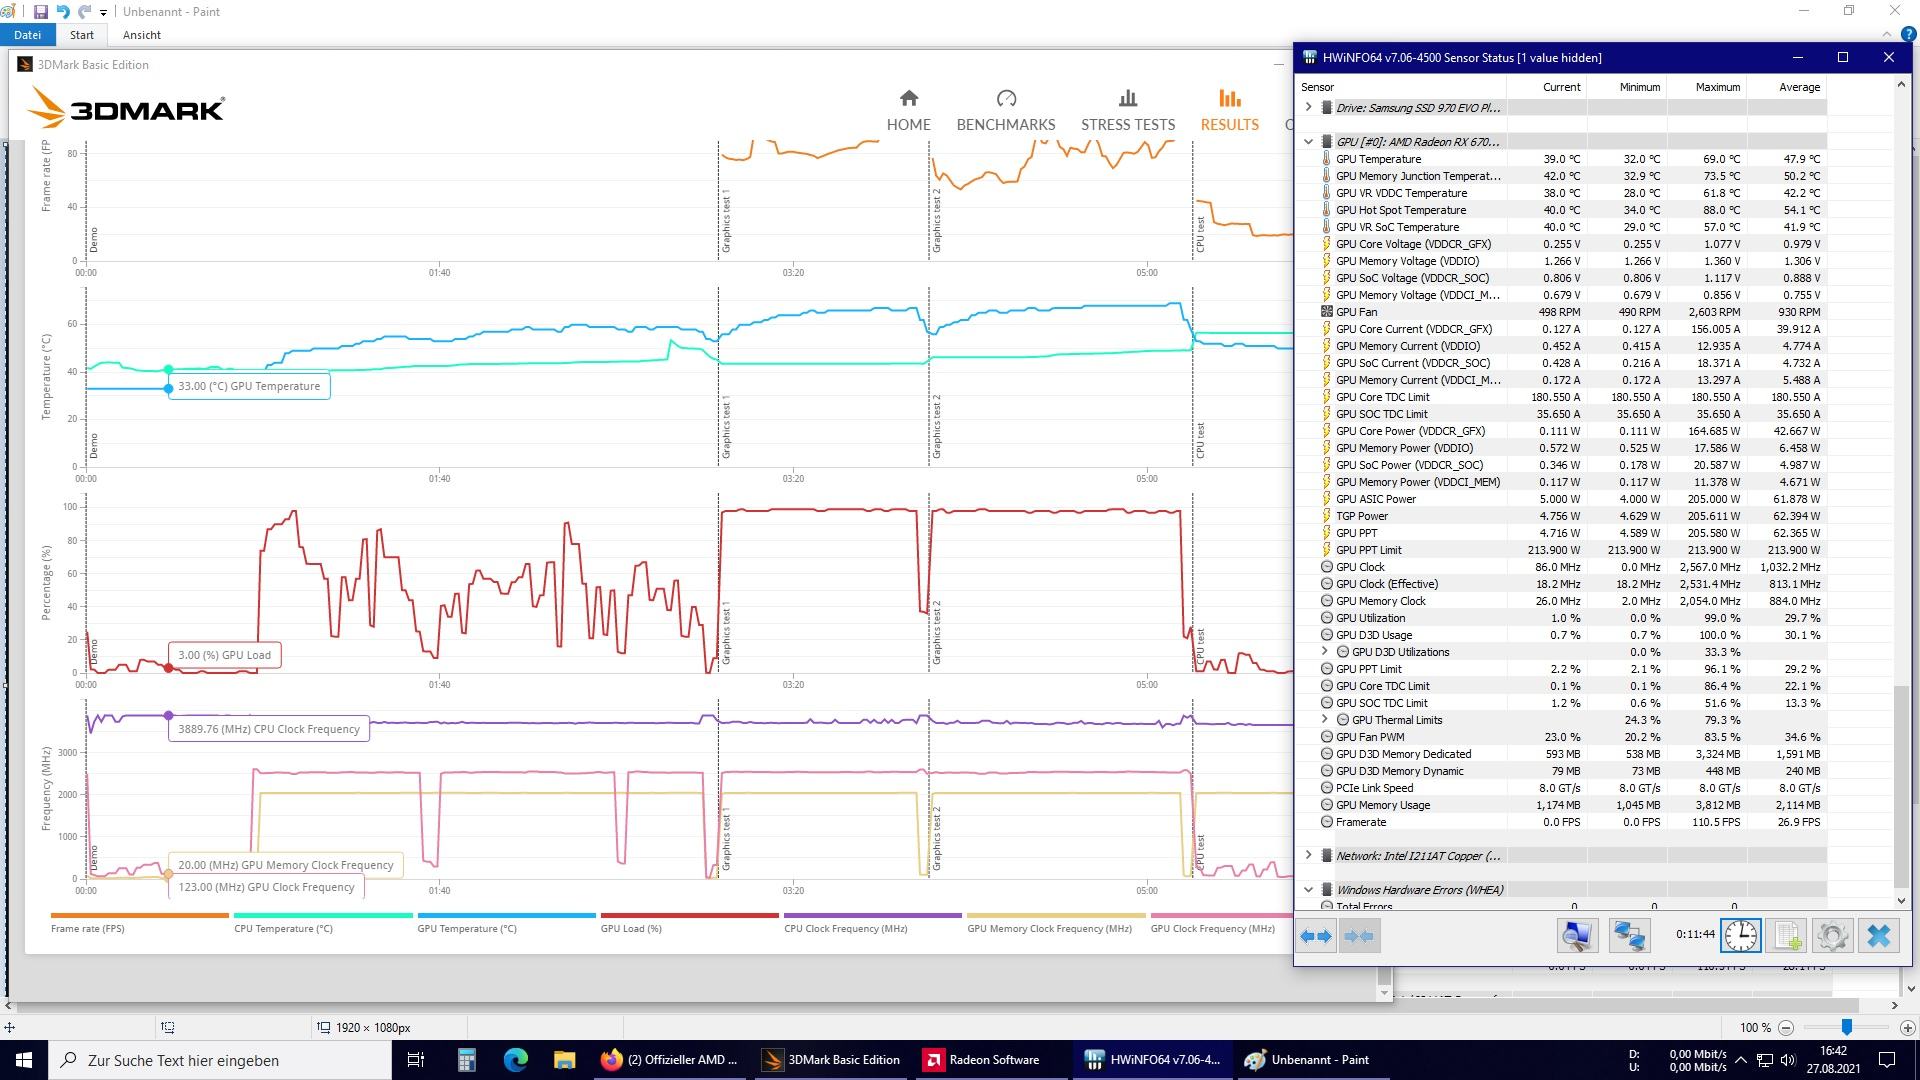Screen dimensions: 1920x1080
Task: Open 3DMark Stress Tests
Action: coord(1128,110)
